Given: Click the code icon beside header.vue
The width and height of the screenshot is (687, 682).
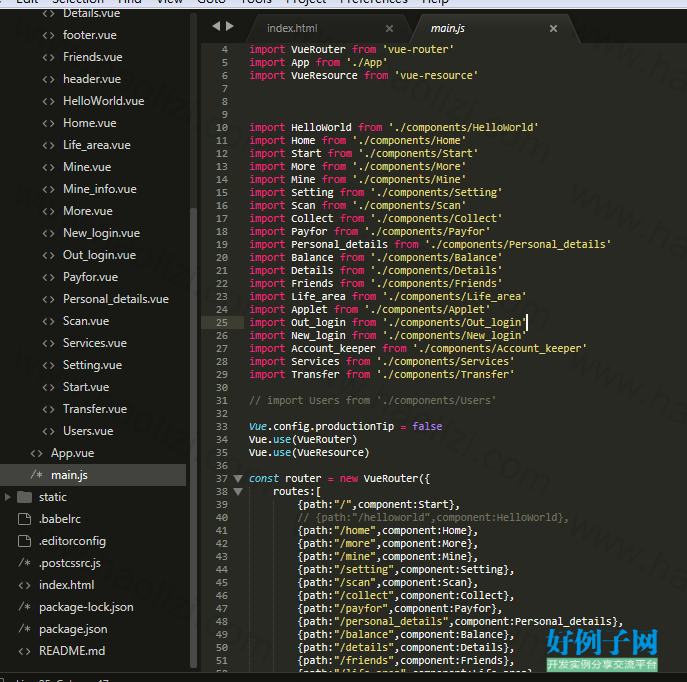Looking at the screenshot, I should click(49, 79).
